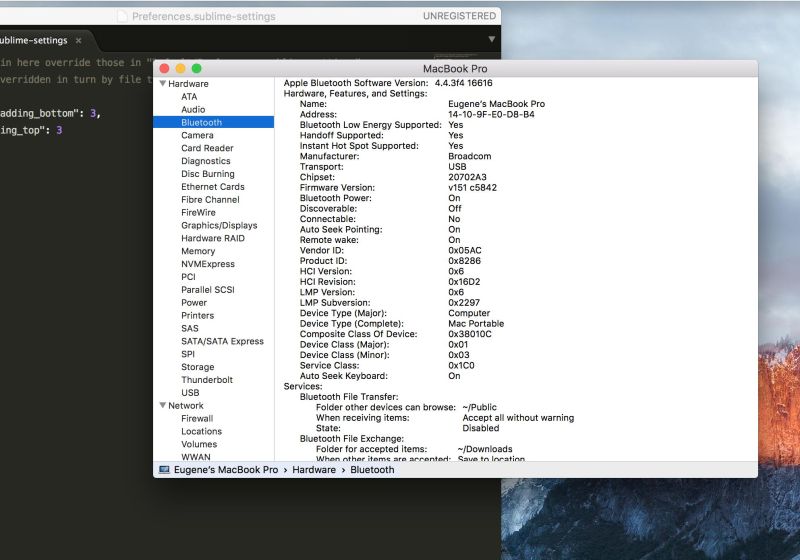Zoom the MacBook Pro window with green button
Viewport: 800px width, 560px height.
click(196, 68)
